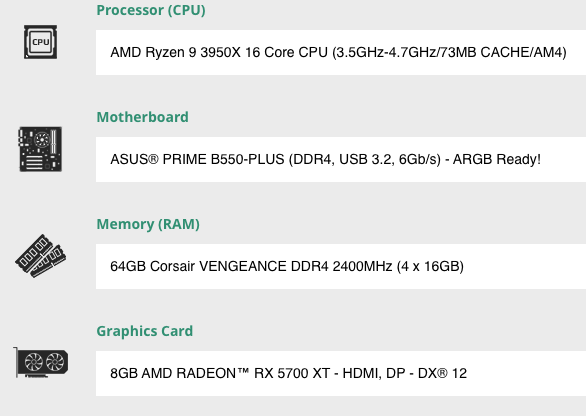Select the ASUS PRIME B550-PLUS option text

(x=197, y=159)
